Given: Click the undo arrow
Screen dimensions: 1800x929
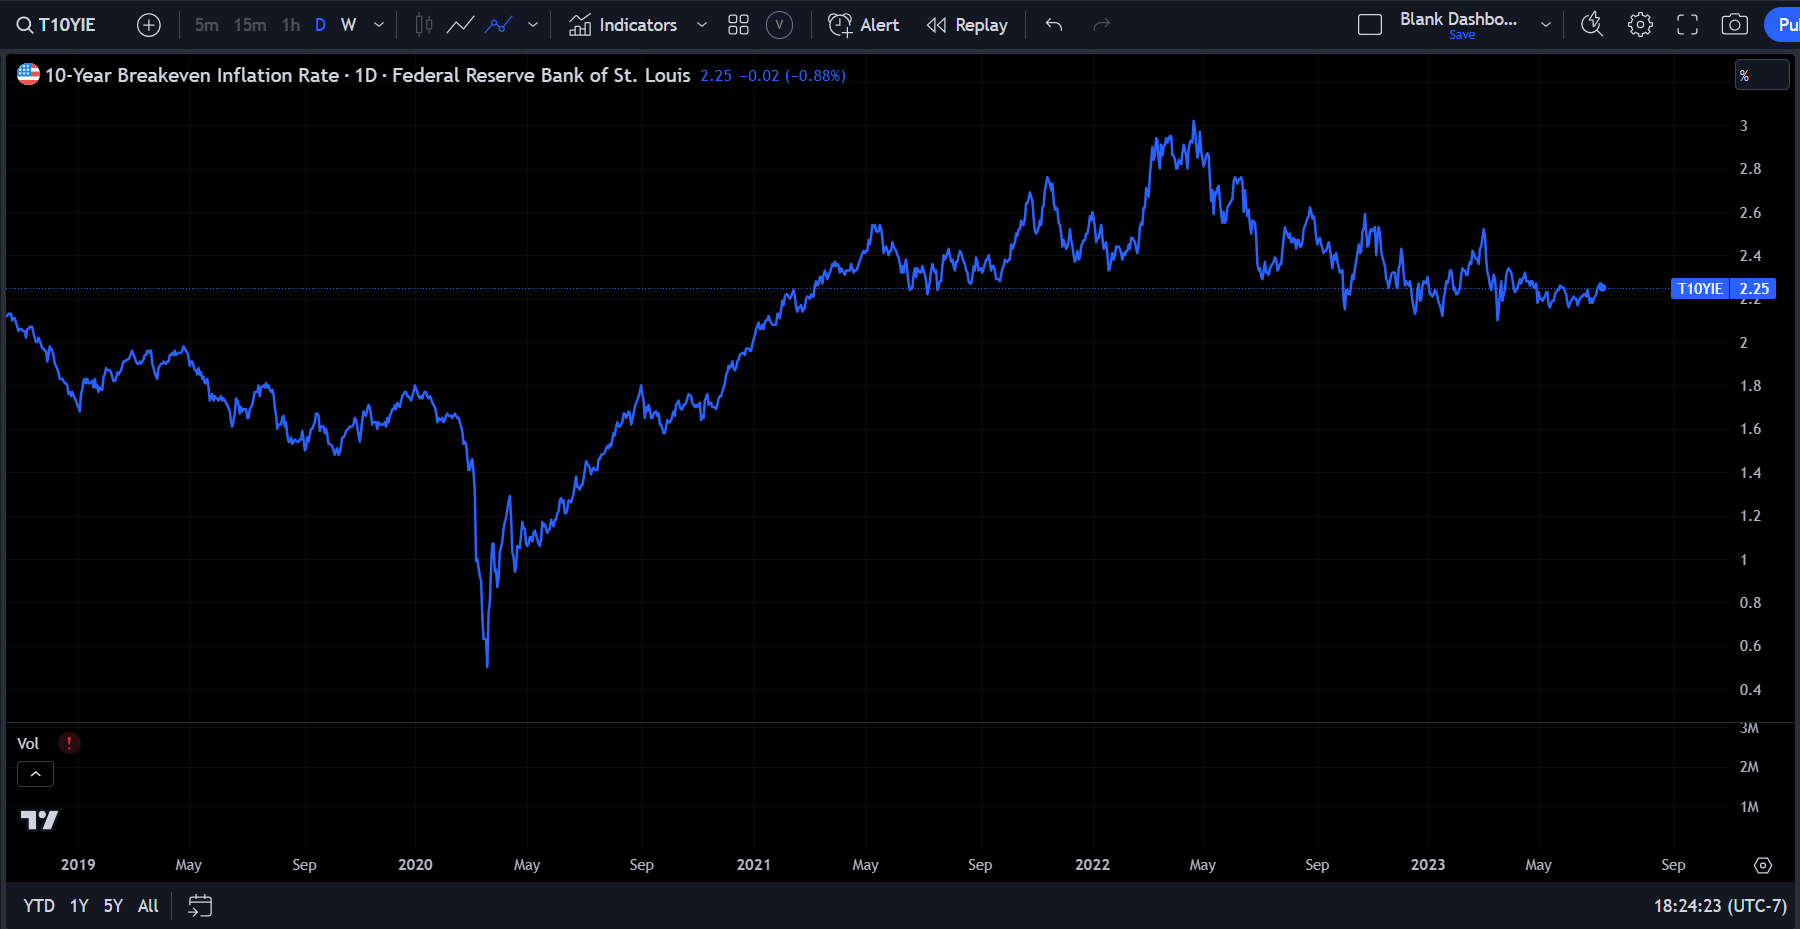Looking at the screenshot, I should pyautogui.click(x=1053, y=24).
